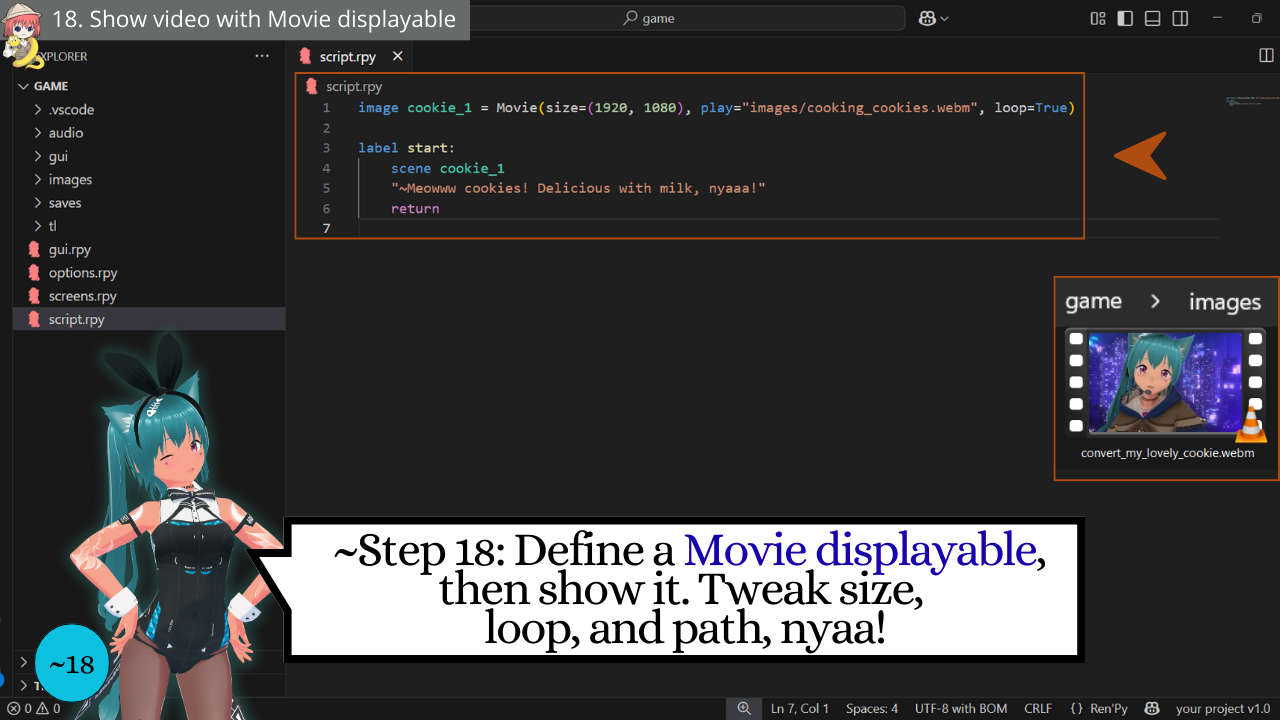Expand the images folder
The height and width of the screenshot is (720, 1280).
(x=70, y=179)
